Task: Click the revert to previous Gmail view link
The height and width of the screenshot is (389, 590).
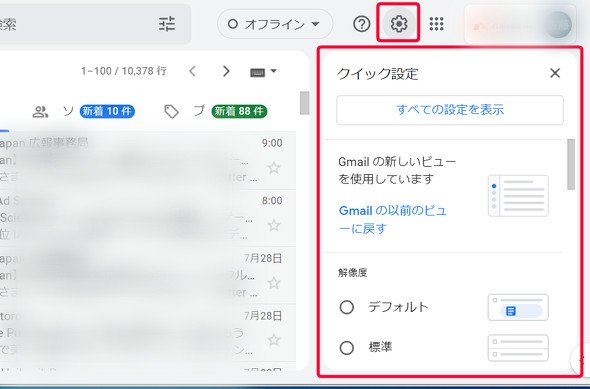Action: pyautogui.click(x=393, y=219)
